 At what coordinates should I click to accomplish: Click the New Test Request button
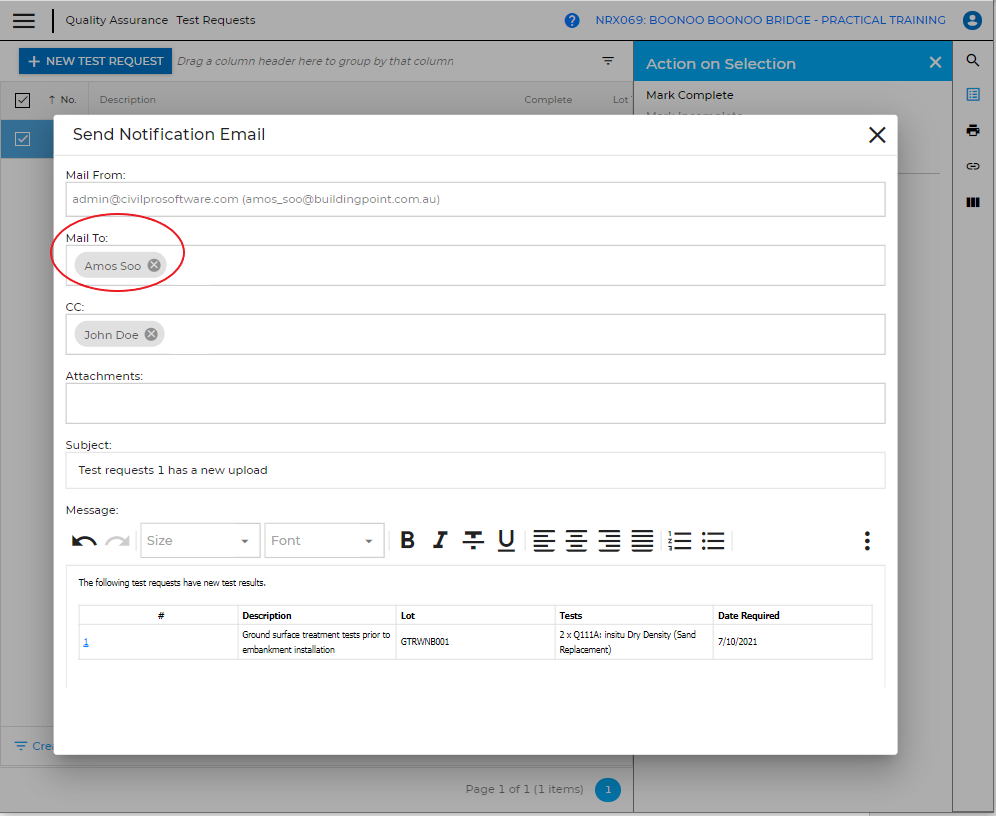[x=95, y=61]
